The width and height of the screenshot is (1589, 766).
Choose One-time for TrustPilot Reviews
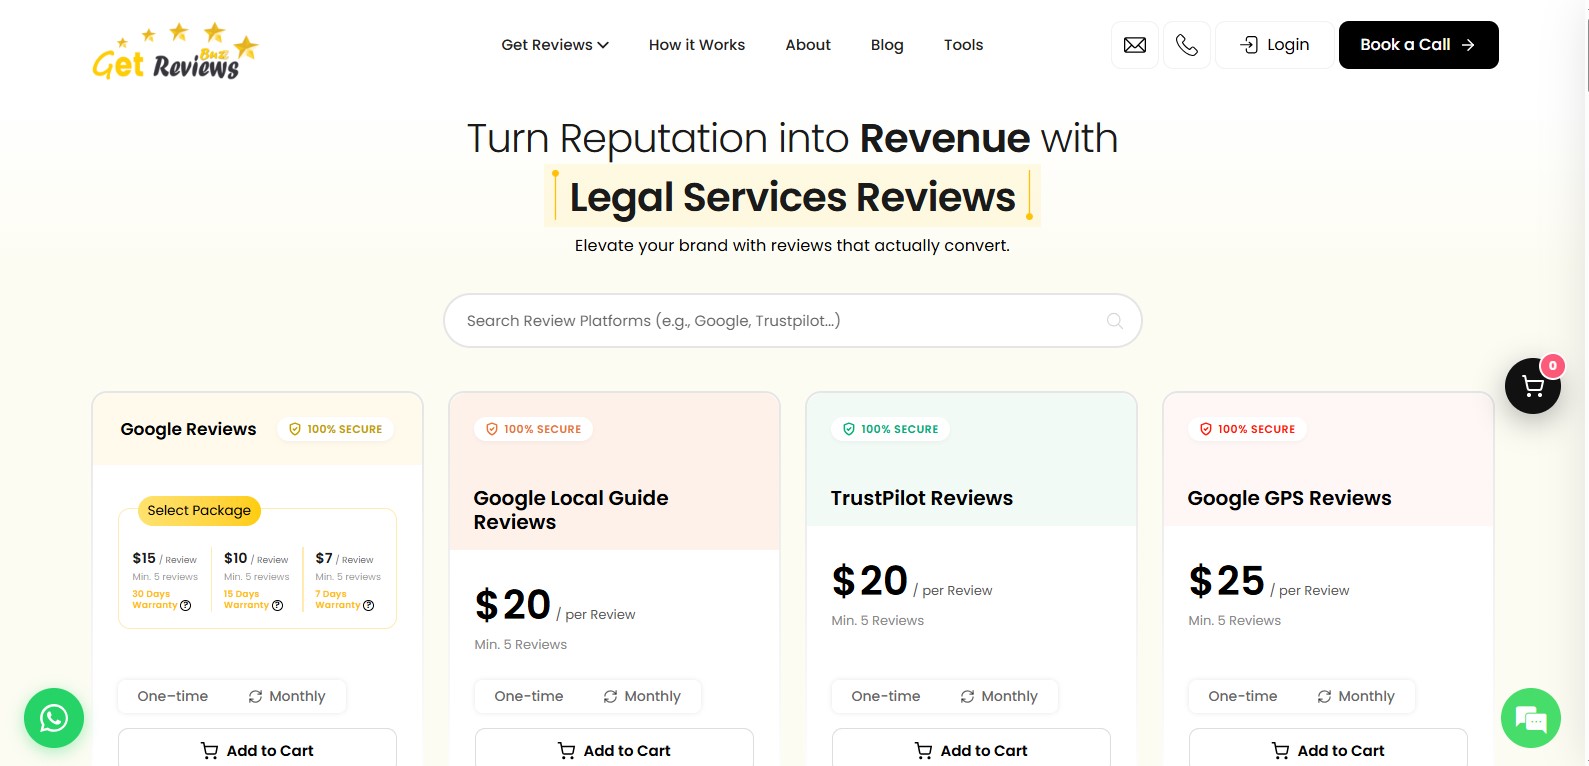click(886, 697)
